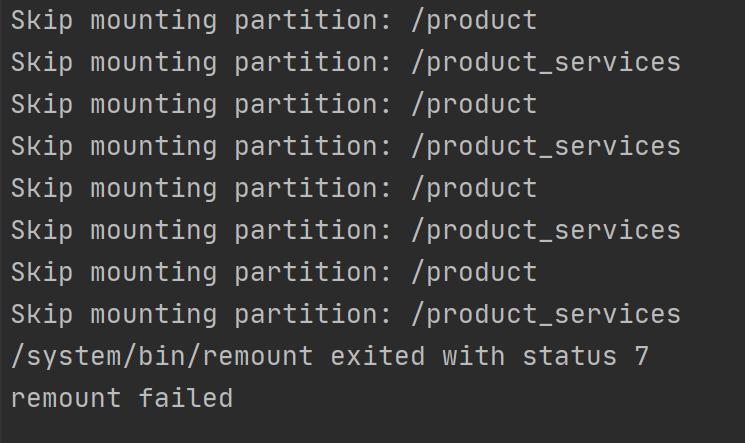This screenshot has width=745, height=443.
Task: Click the third "/product" path in the output
Action: point(474,188)
